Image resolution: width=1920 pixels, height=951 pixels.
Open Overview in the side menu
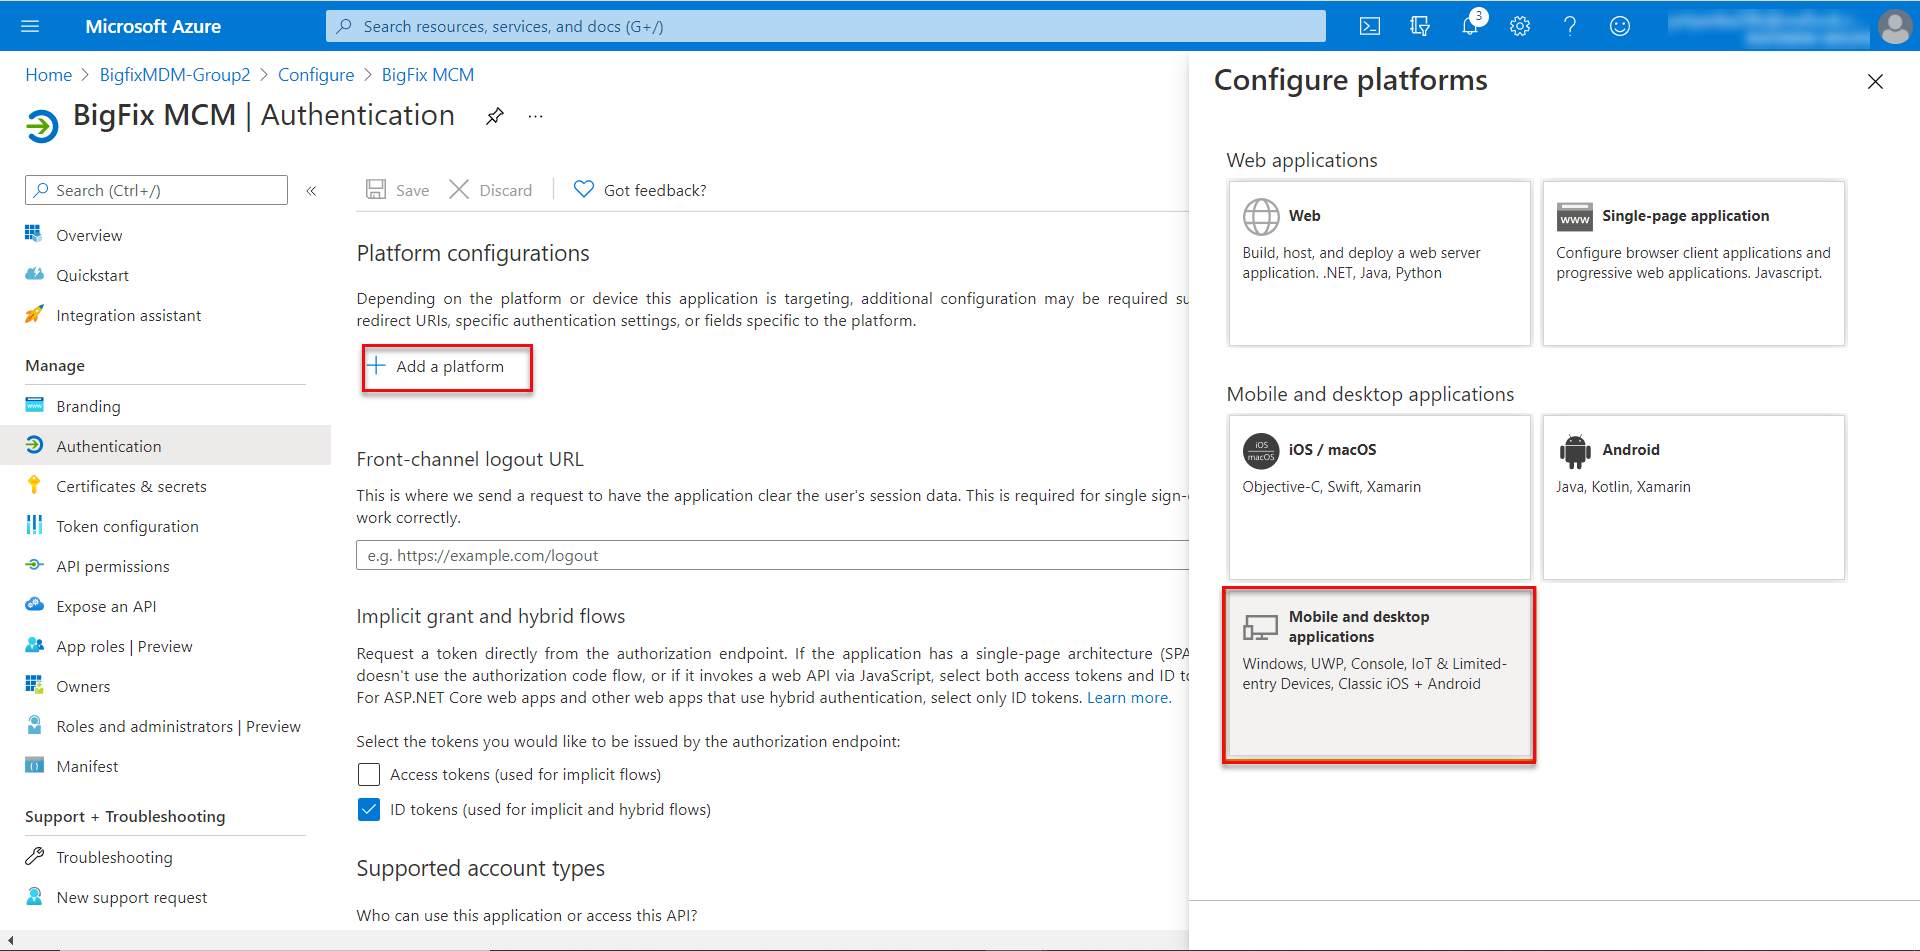pos(165,235)
